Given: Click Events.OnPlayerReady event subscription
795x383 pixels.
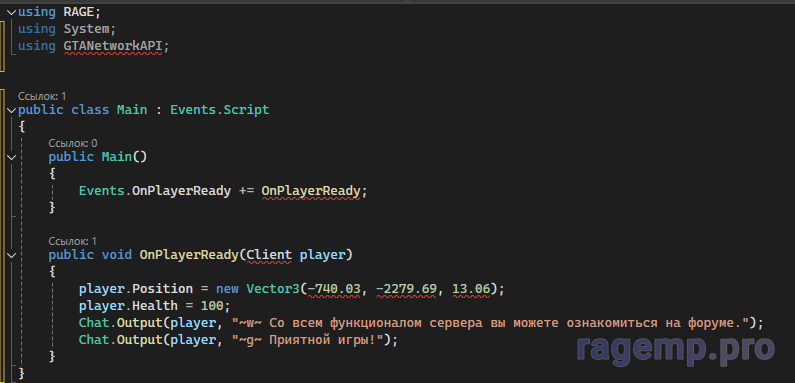Looking at the screenshot, I should point(155,191).
